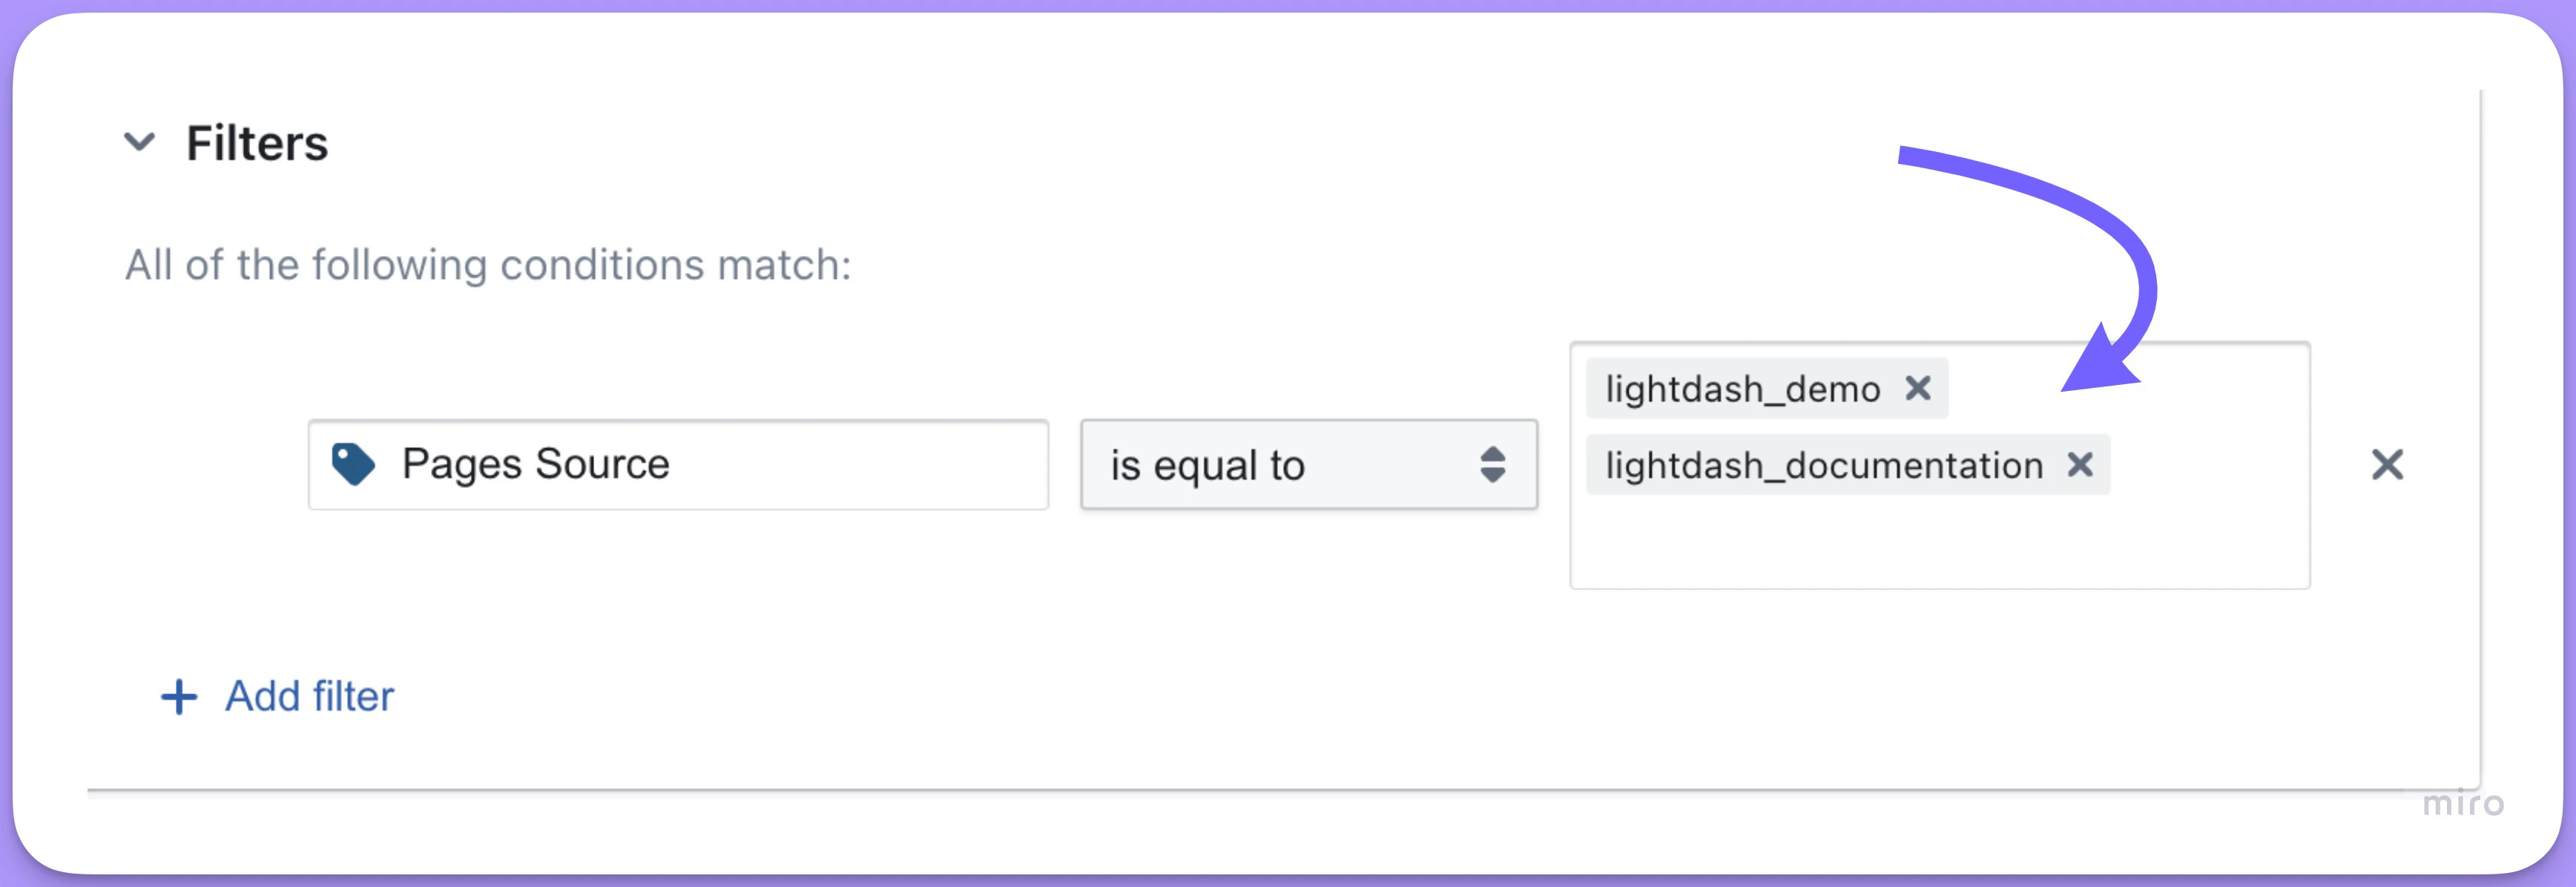Image resolution: width=2576 pixels, height=887 pixels.
Task: Click the tag icon beside Pages Source
Action: (x=353, y=464)
